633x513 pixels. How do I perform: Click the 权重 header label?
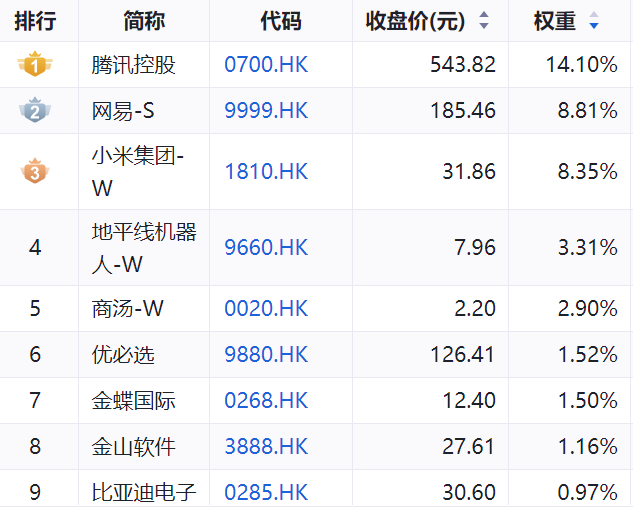[555, 21]
